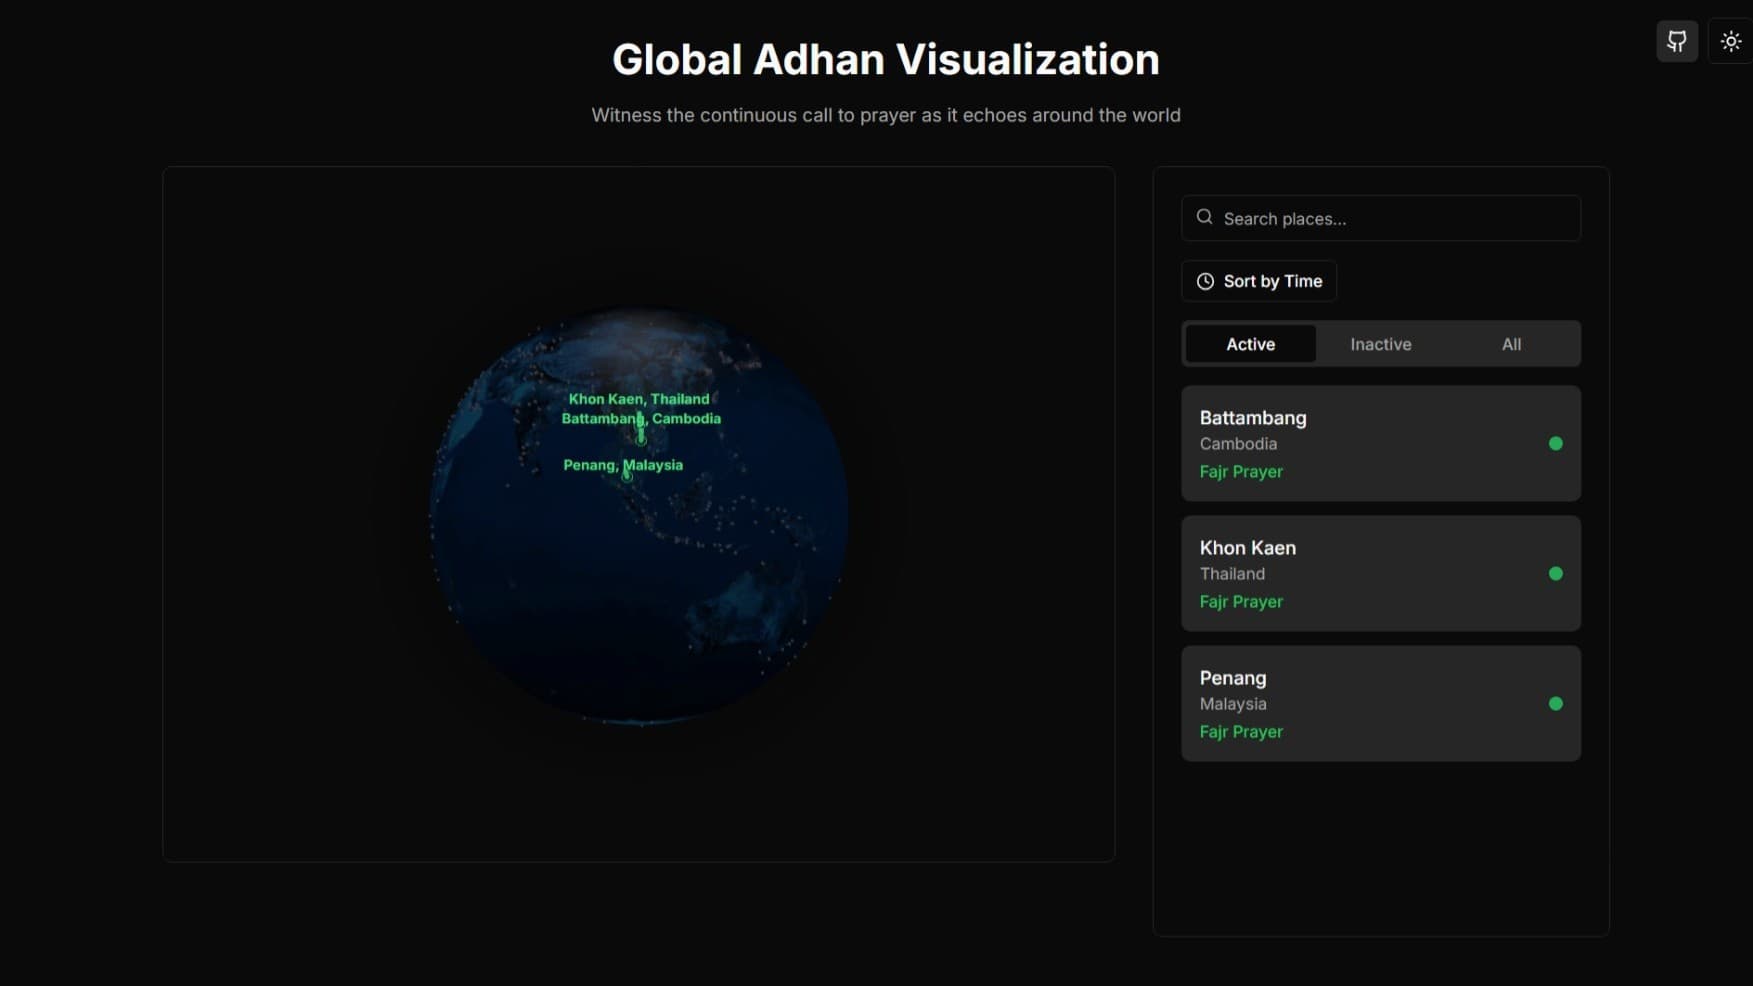Switch to the Inactive tab
The image size is (1753, 986).
[x=1381, y=343]
